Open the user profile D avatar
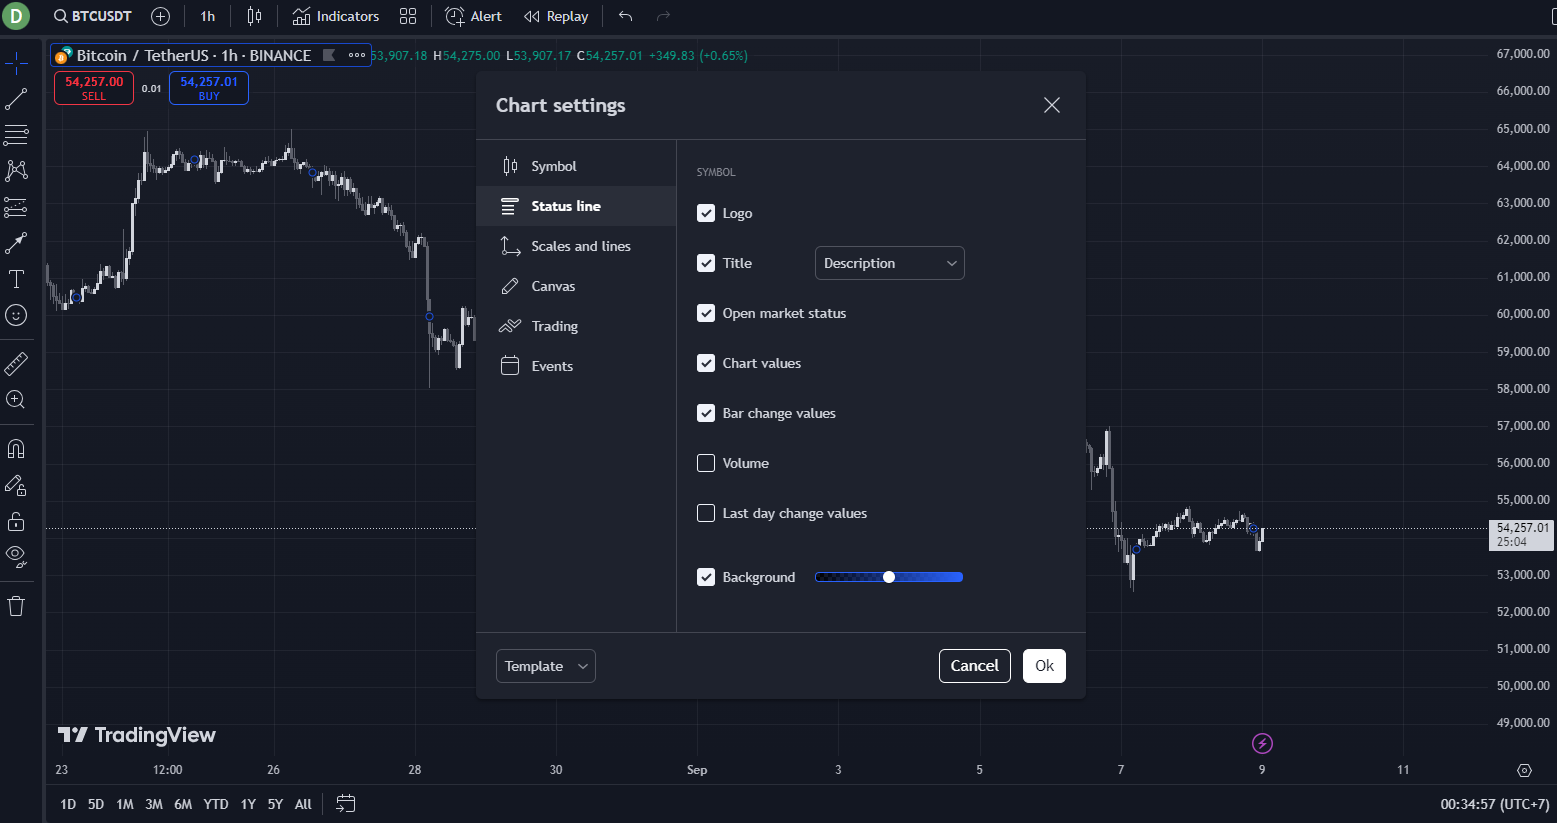 click(x=16, y=16)
